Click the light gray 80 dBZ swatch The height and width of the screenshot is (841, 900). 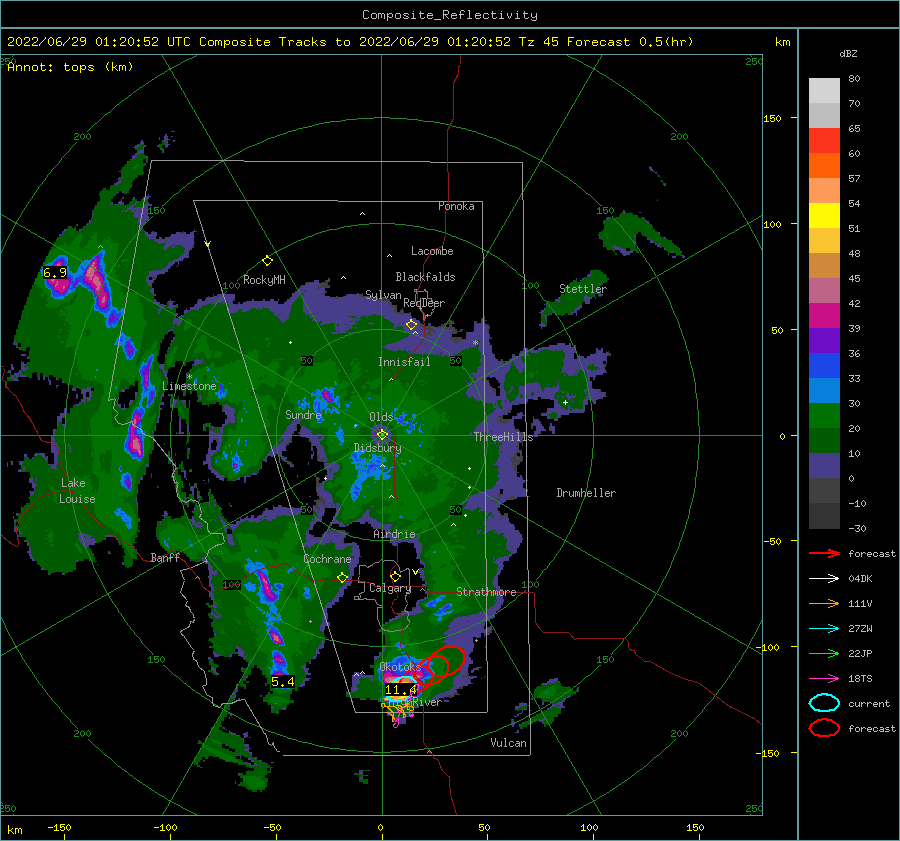824,91
